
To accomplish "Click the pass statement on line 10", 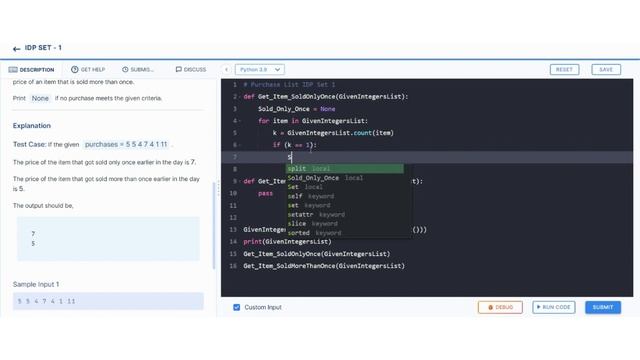I will click(265, 193).
